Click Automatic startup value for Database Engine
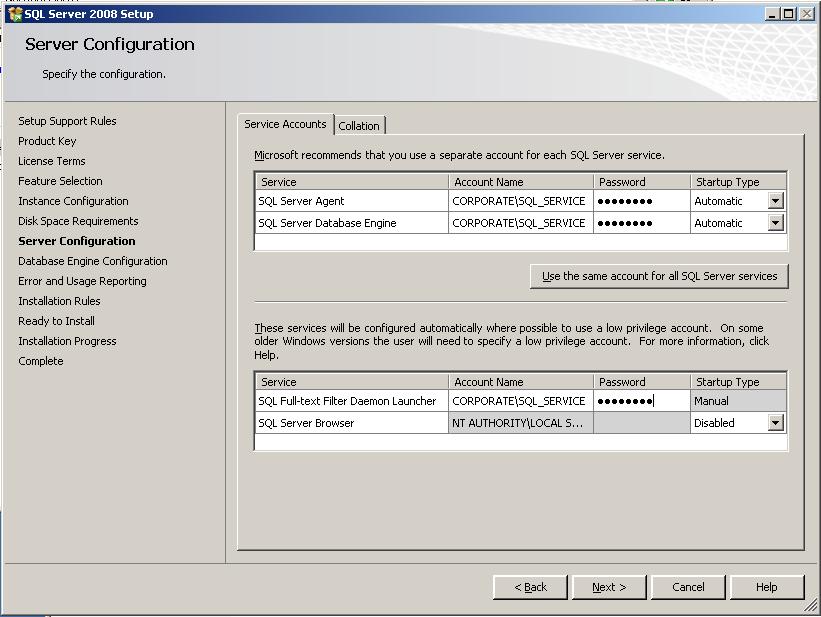Screen dimensions: 821x617 coord(718,223)
